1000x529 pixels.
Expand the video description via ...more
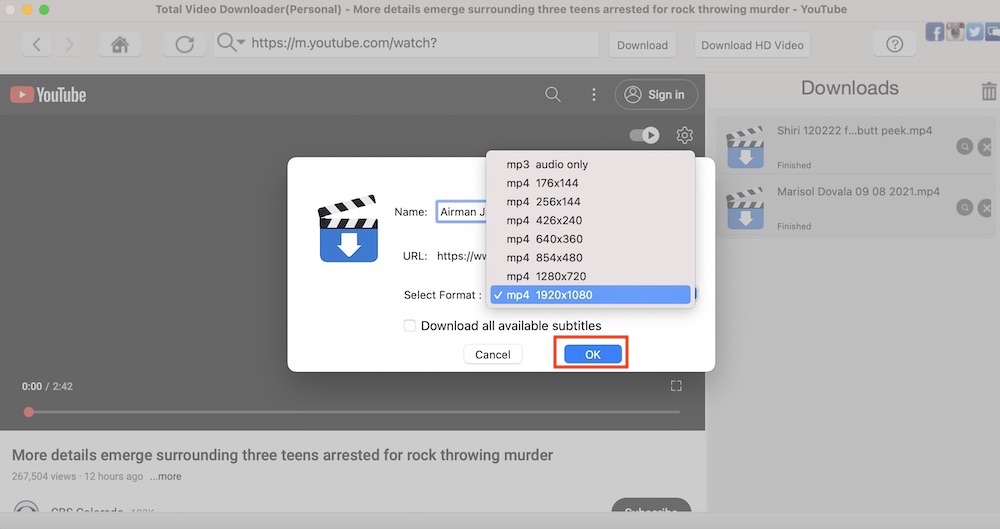tap(166, 477)
